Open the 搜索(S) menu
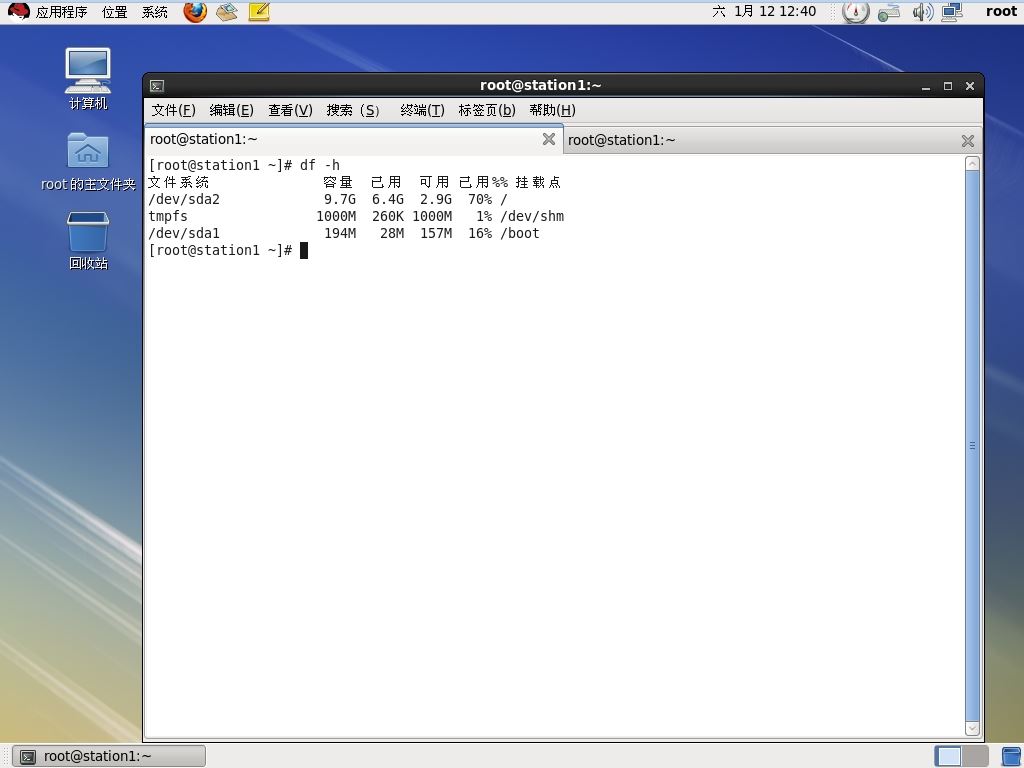 point(353,110)
